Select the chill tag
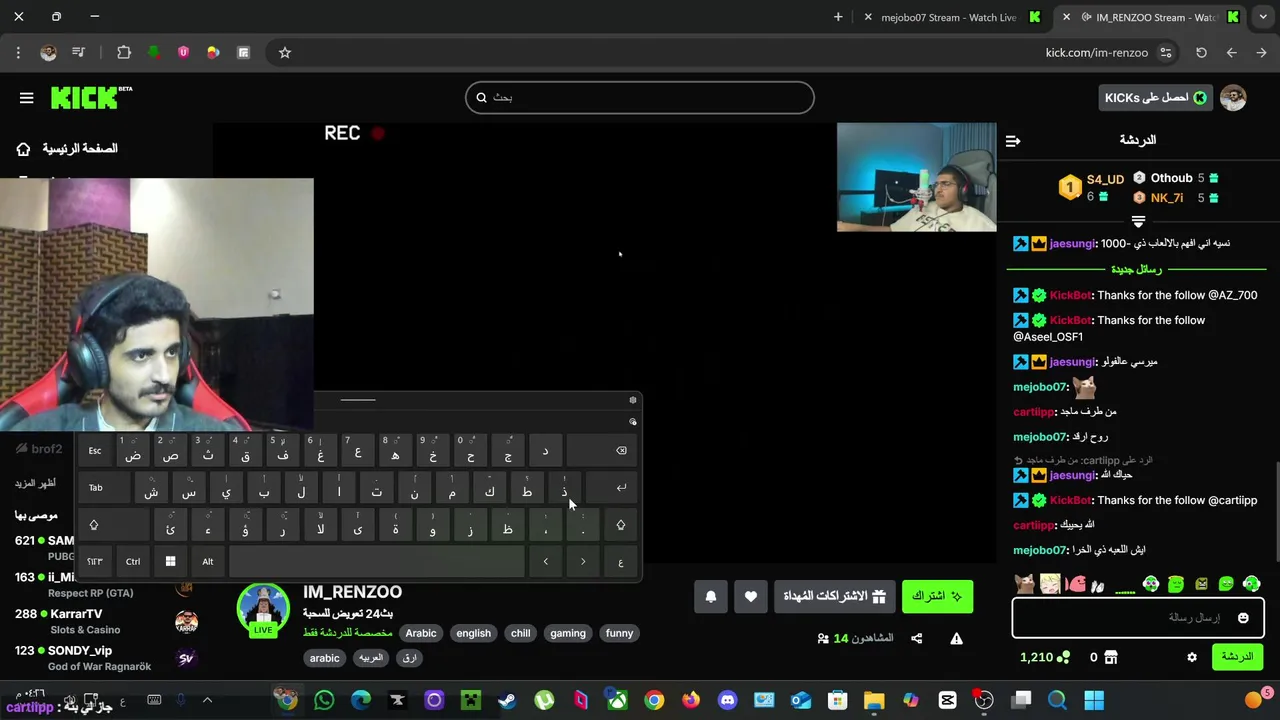The image size is (1280, 720). click(x=521, y=633)
